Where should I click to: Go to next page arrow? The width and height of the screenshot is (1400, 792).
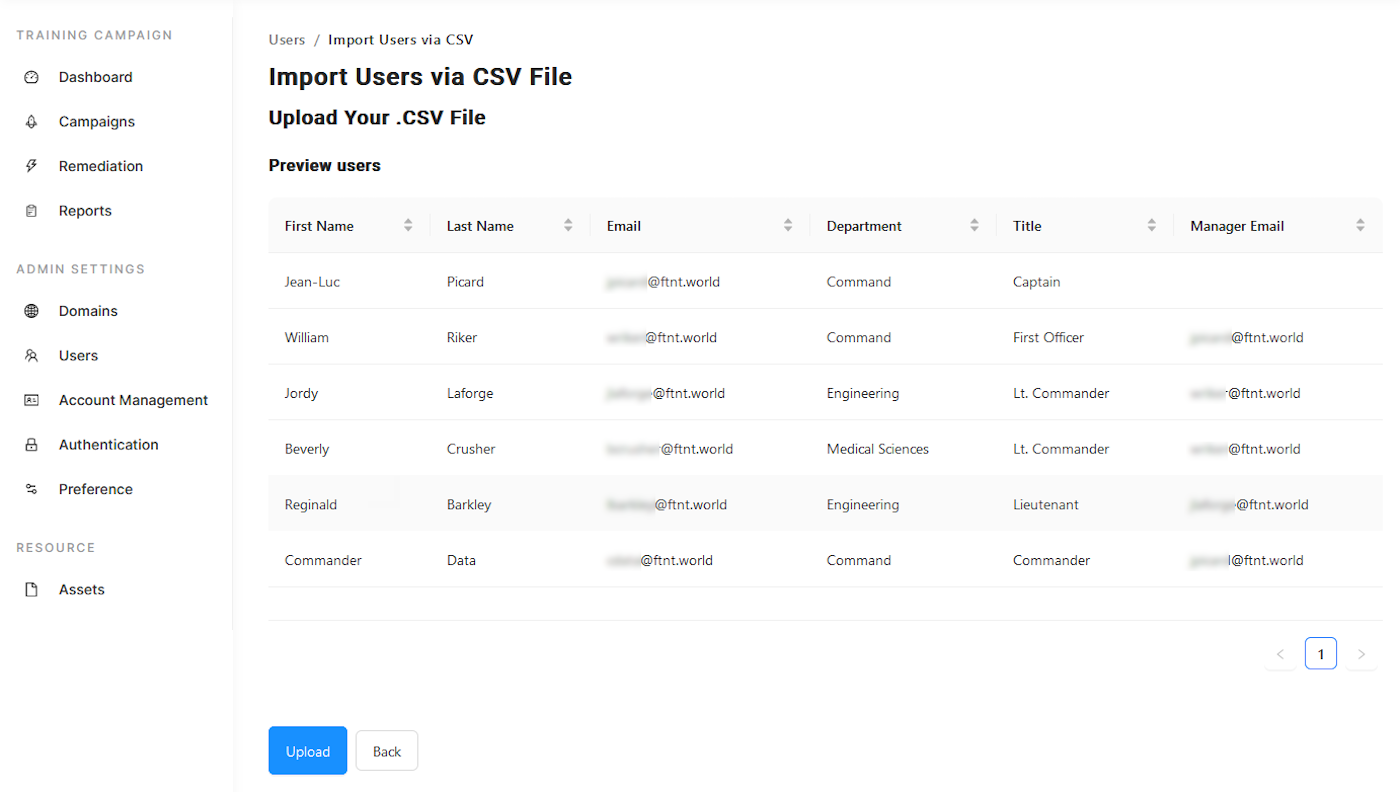coord(1361,655)
